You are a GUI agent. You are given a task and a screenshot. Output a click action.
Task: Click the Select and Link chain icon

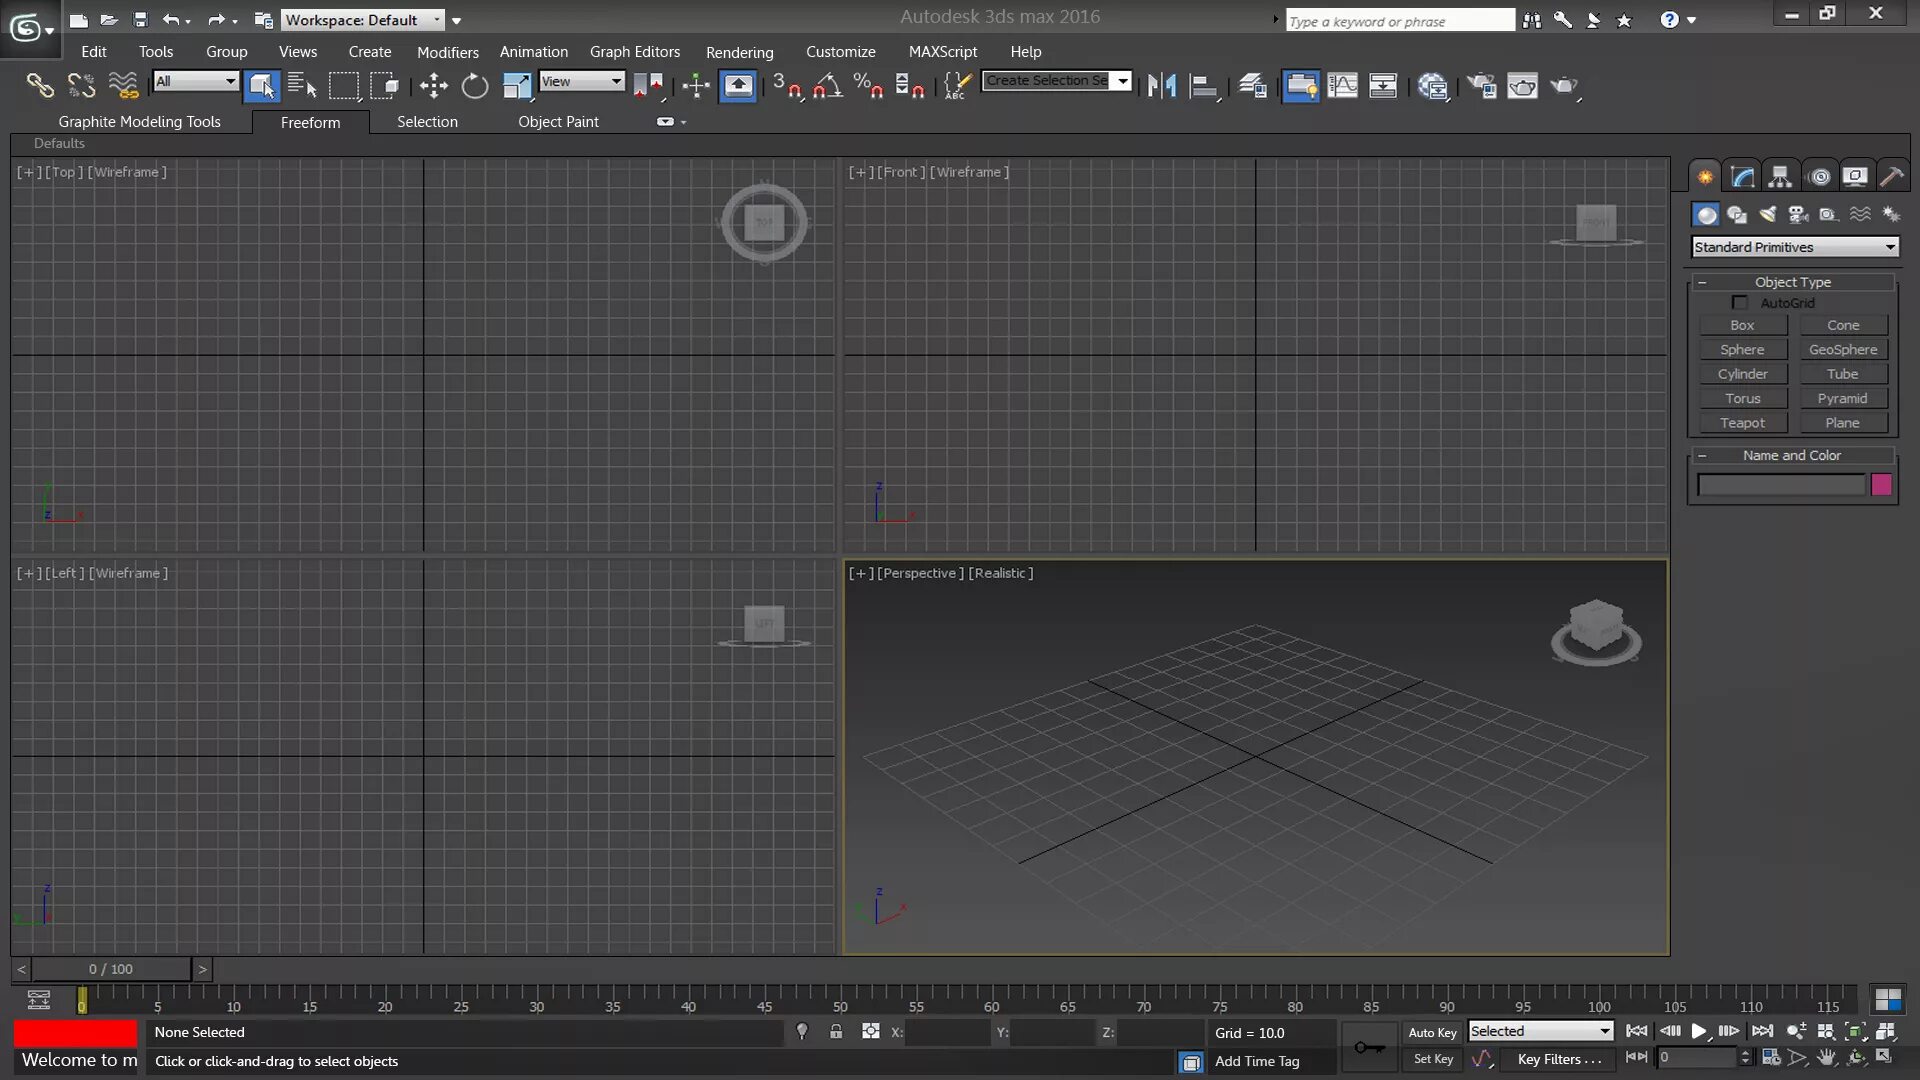[x=40, y=86]
